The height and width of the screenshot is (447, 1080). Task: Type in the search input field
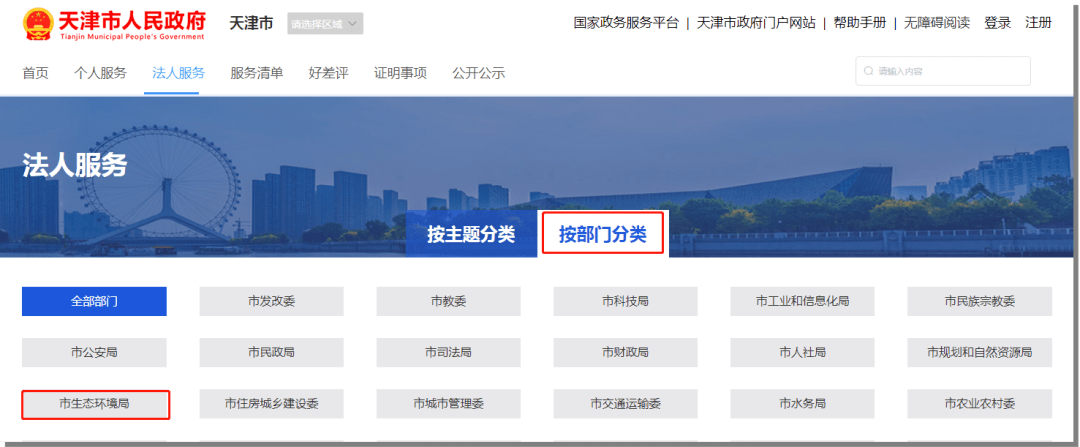point(950,71)
